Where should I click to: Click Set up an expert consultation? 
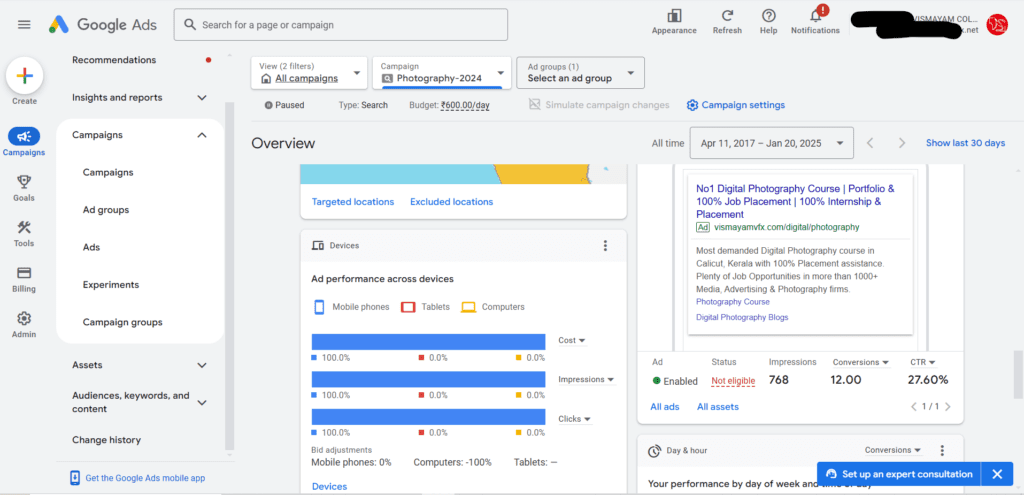[x=899, y=474]
